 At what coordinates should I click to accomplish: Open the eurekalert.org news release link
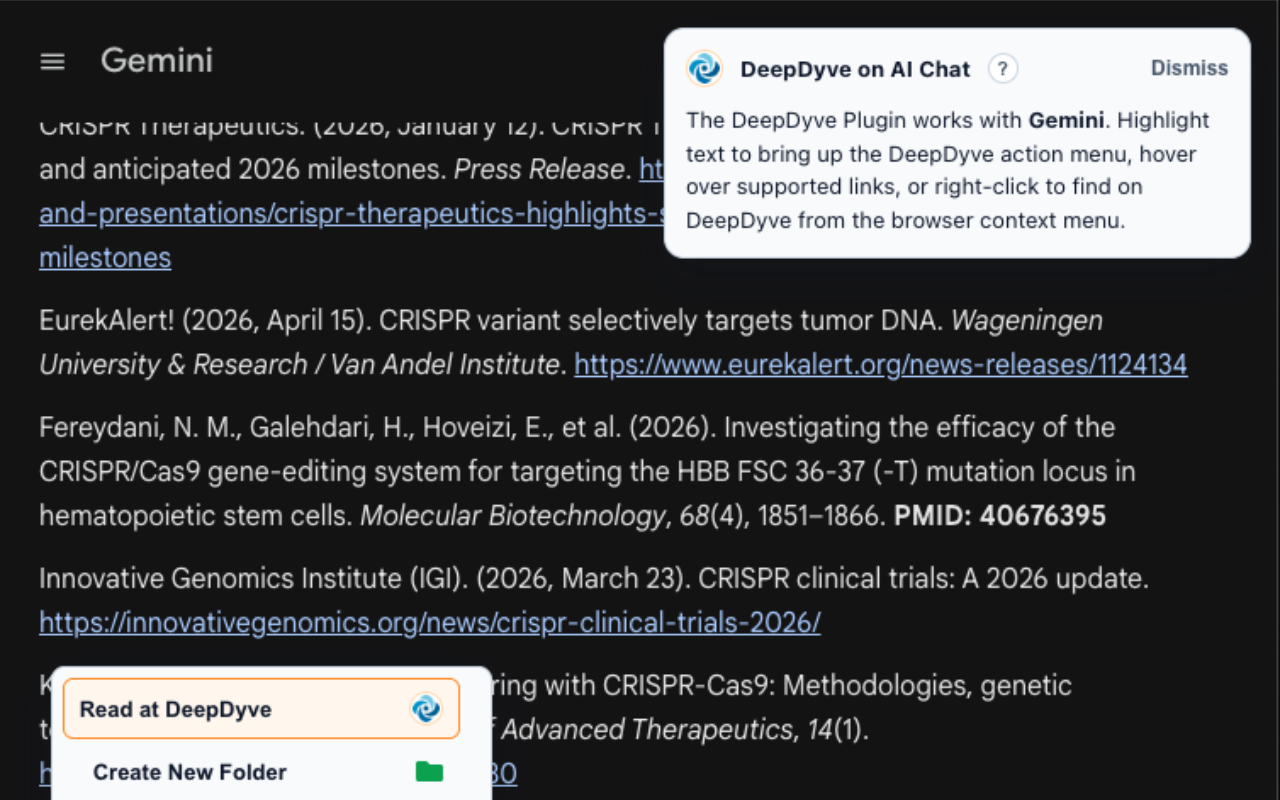point(880,365)
